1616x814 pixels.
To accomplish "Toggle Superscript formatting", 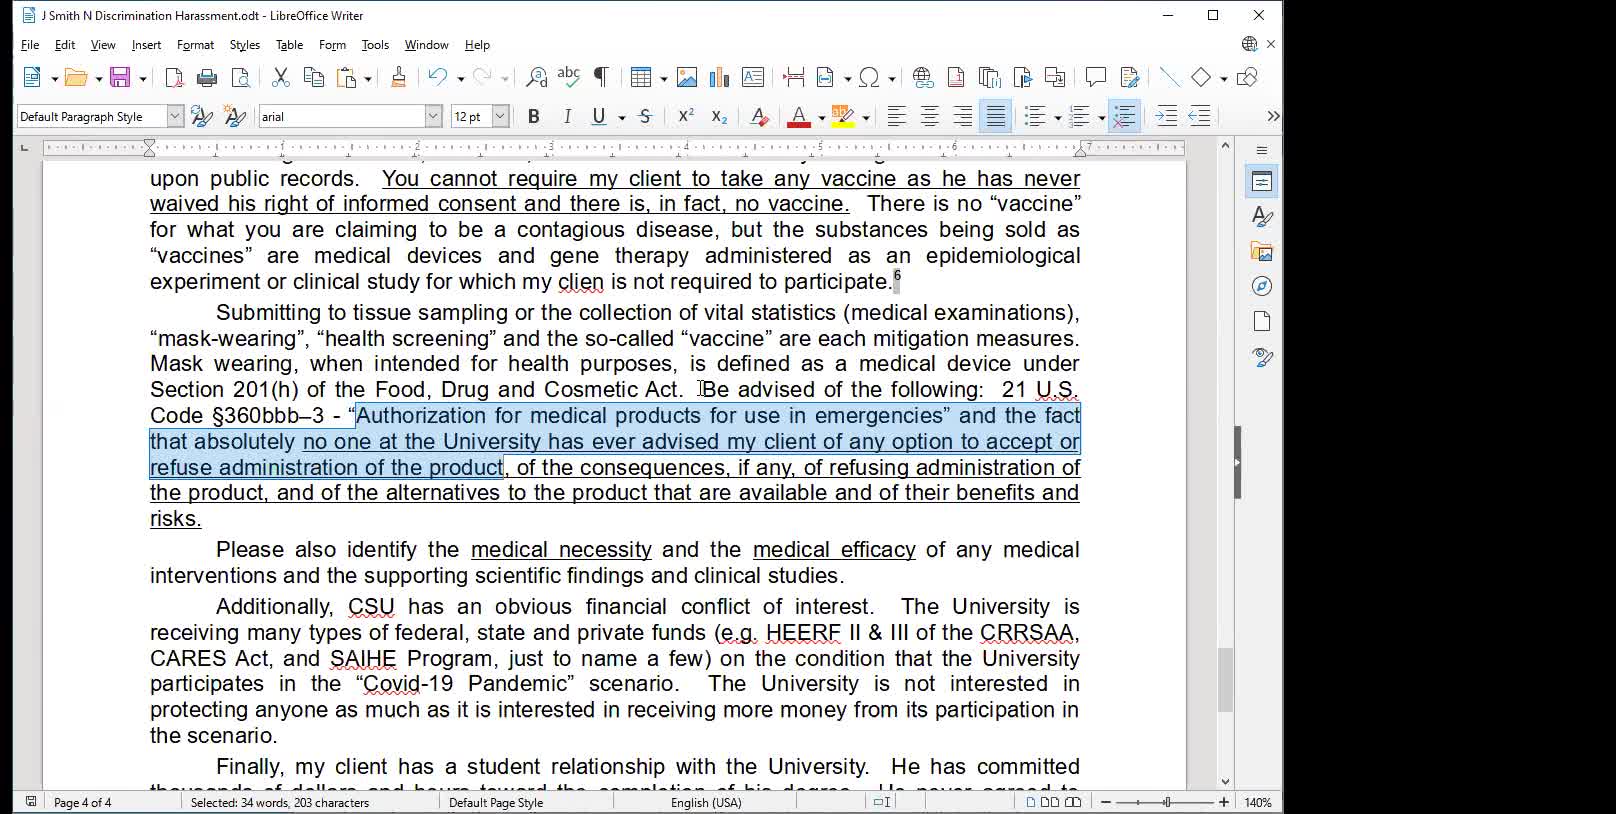I will (x=686, y=117).
